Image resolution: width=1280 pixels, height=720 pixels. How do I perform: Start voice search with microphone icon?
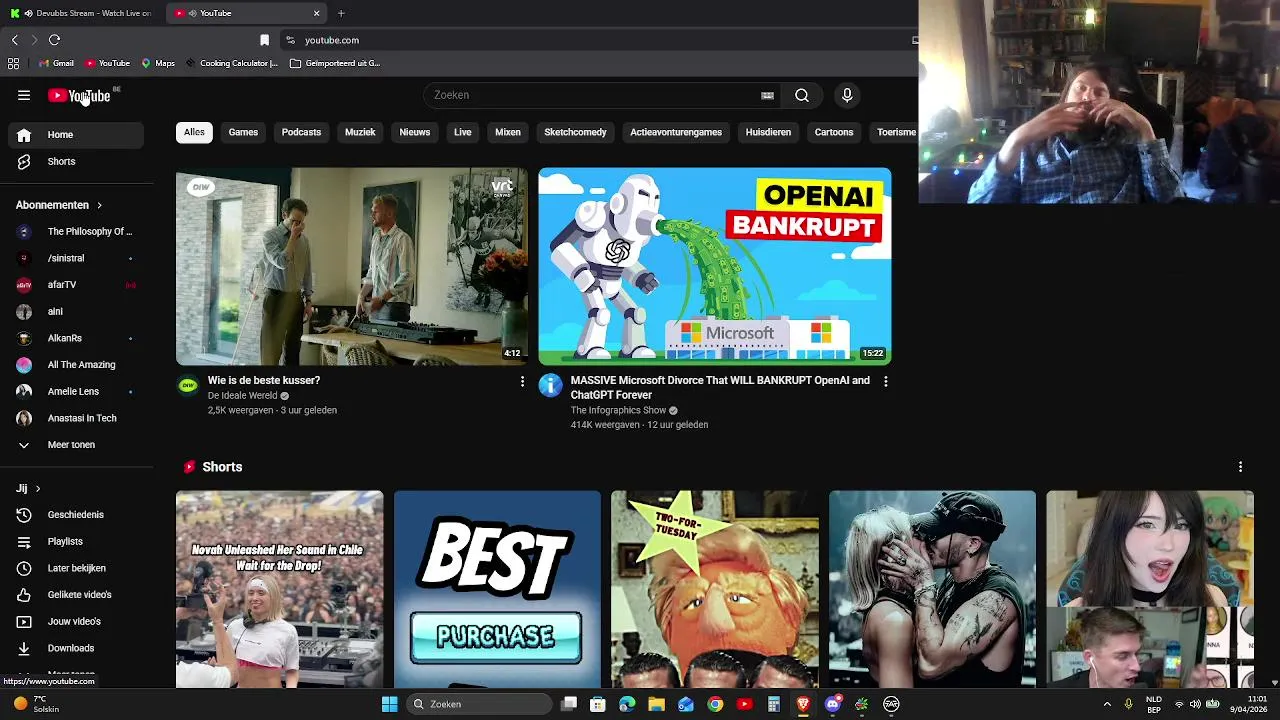pos(847,95)
